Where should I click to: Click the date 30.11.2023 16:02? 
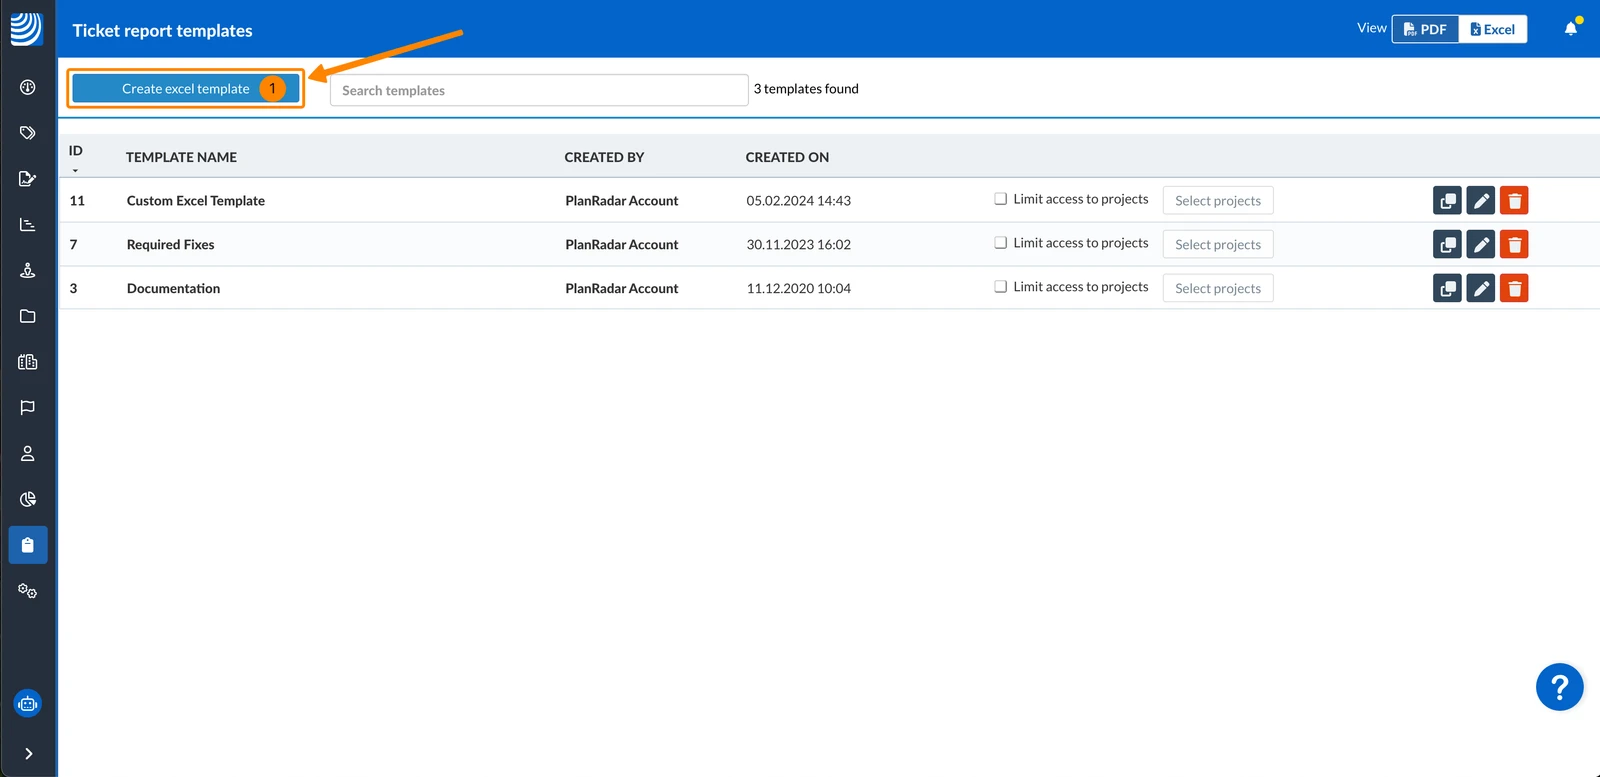point(799,245)
